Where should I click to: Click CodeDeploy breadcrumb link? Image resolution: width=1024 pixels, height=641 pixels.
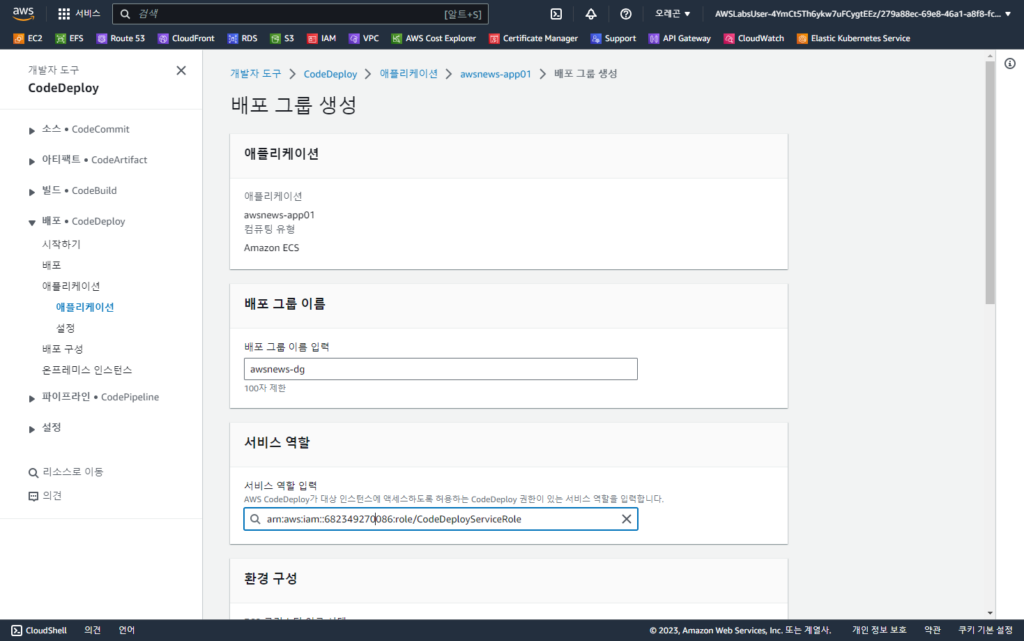(330, 74)
